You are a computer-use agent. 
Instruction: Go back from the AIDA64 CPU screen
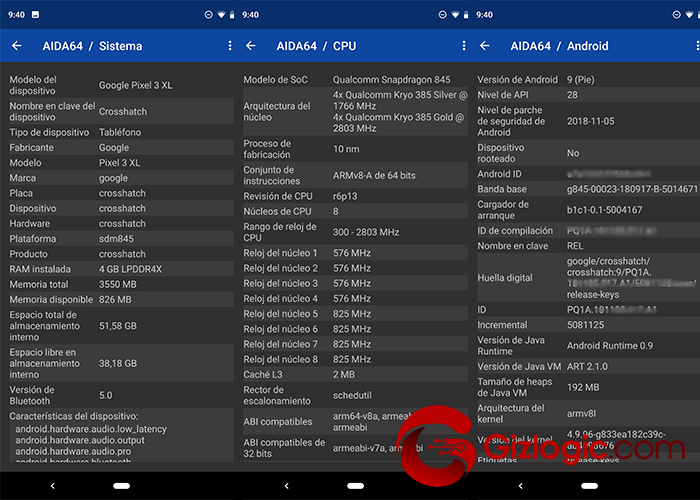click(x=250, y=46)
